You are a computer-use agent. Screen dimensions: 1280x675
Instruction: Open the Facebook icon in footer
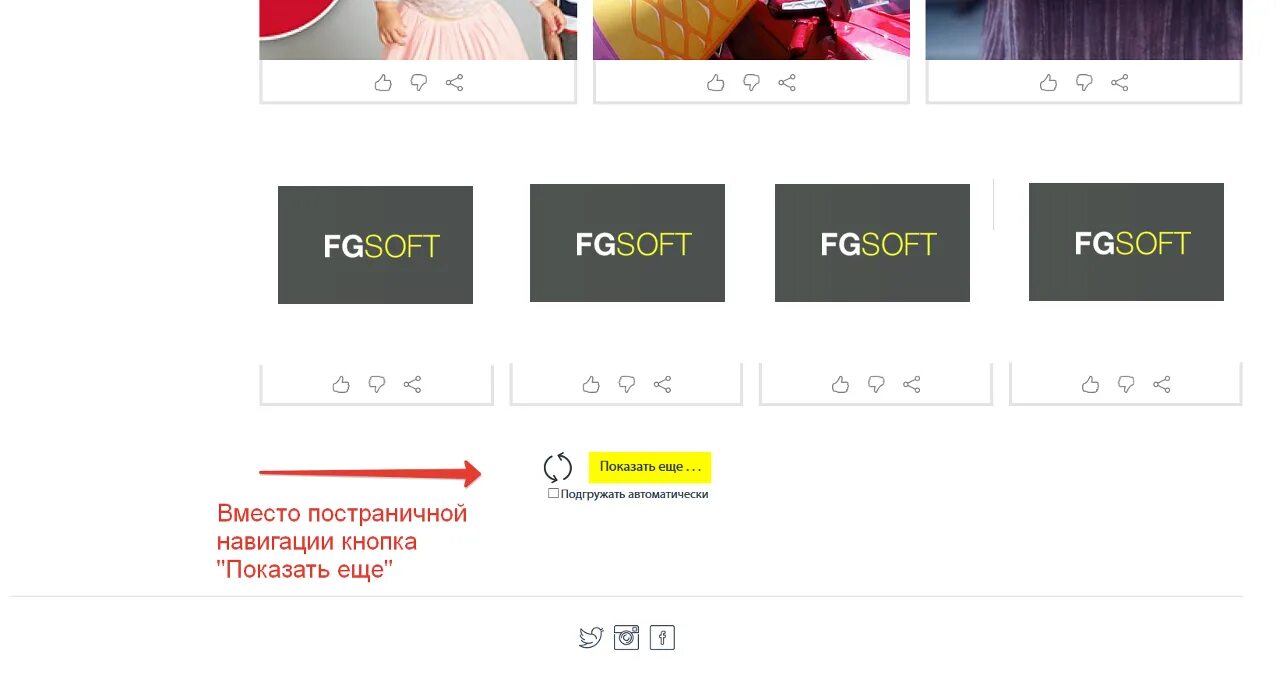pyautogui.click(x=662, y=637)
